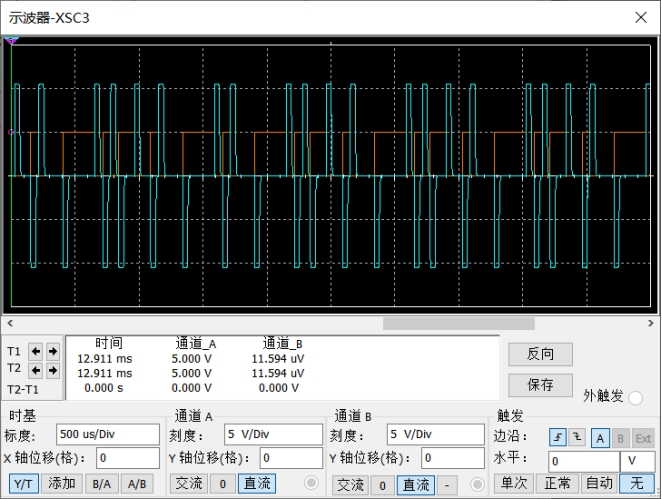Click channel A 5 V/Div scale field
Image resolution: width=662 pixels, height=499 pixels.
click(x=273, y=434)
